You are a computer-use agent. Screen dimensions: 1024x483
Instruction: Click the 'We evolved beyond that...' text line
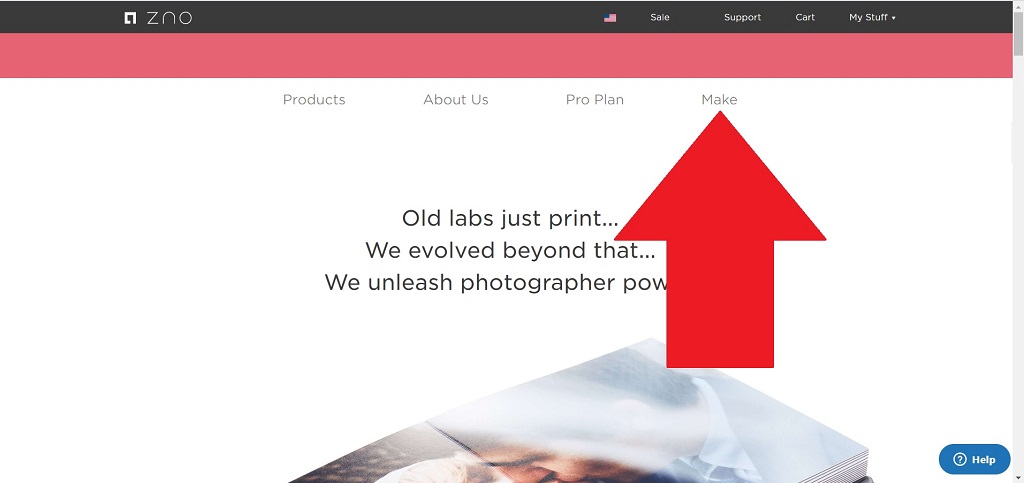click(x=509, y=250)
